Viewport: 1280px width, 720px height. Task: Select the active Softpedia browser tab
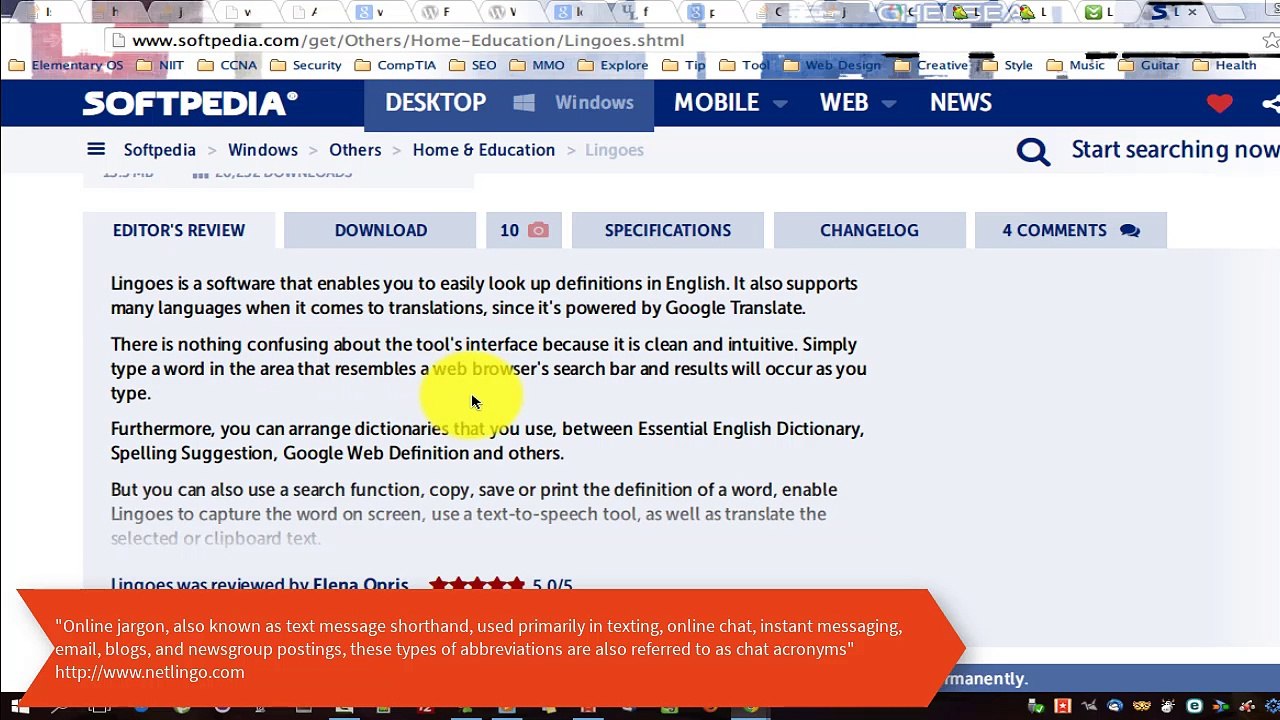coord(1174,12)
